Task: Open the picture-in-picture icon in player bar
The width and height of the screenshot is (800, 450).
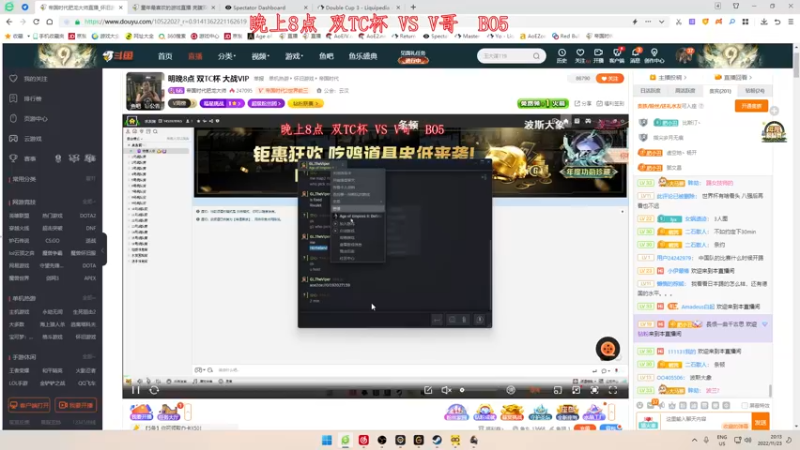Action: click(558, 390)
